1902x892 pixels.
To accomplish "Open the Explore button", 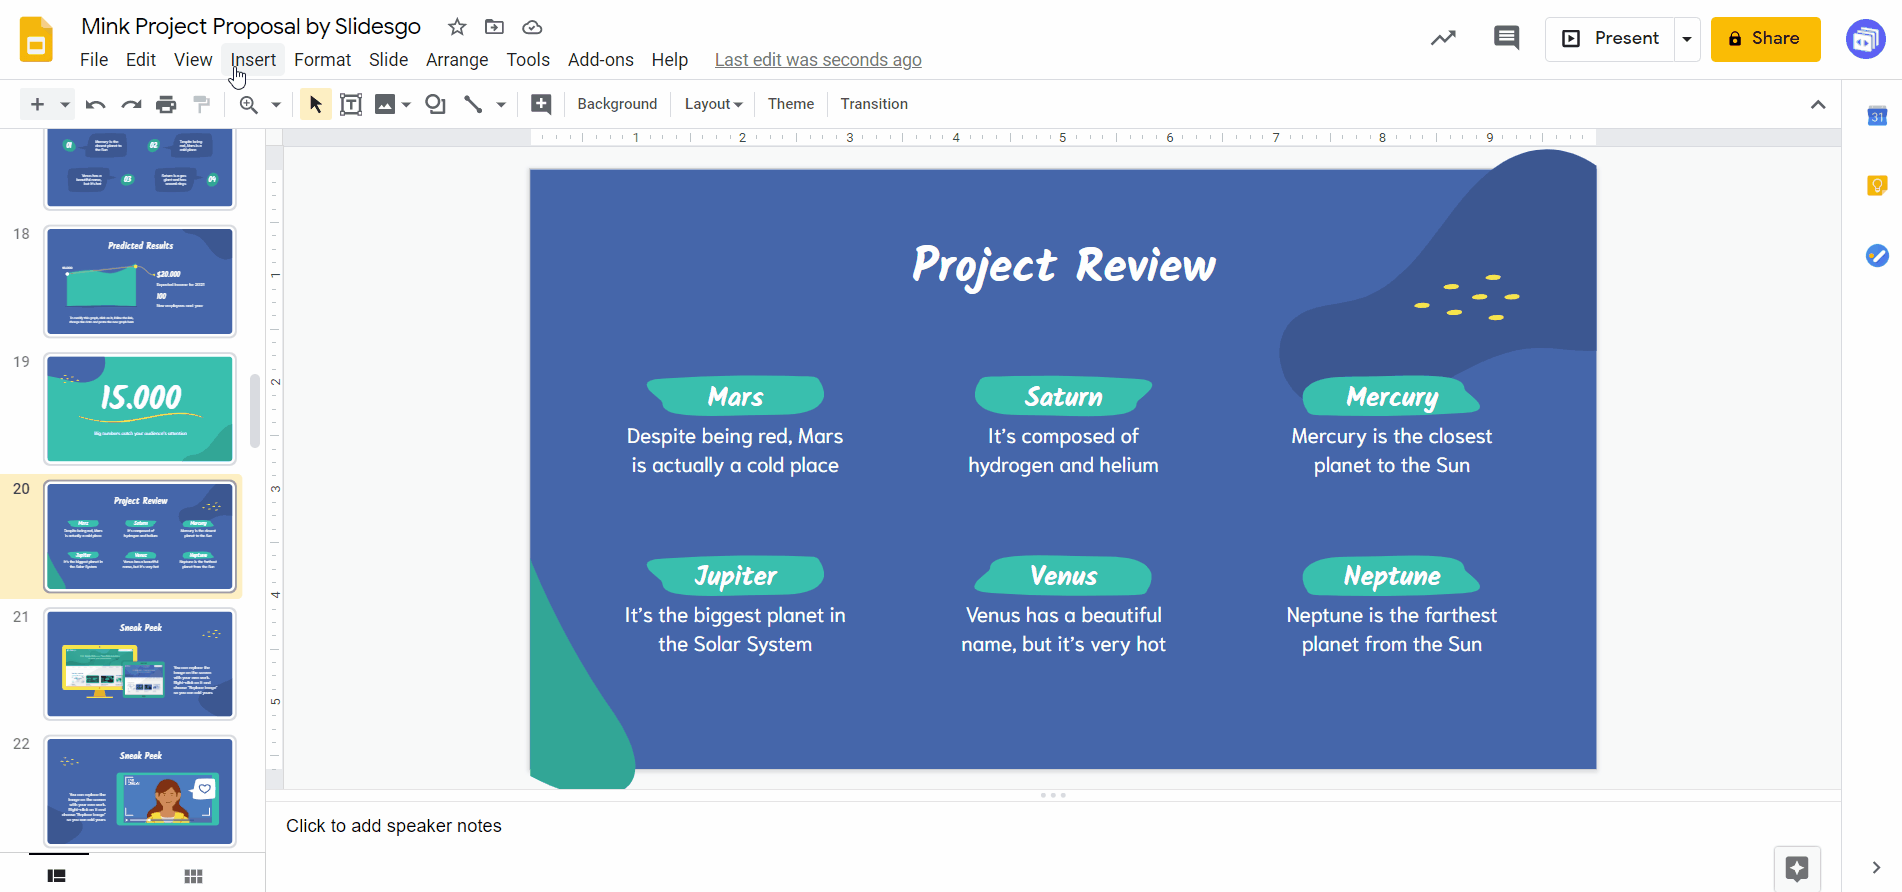I will point(1797,868).
